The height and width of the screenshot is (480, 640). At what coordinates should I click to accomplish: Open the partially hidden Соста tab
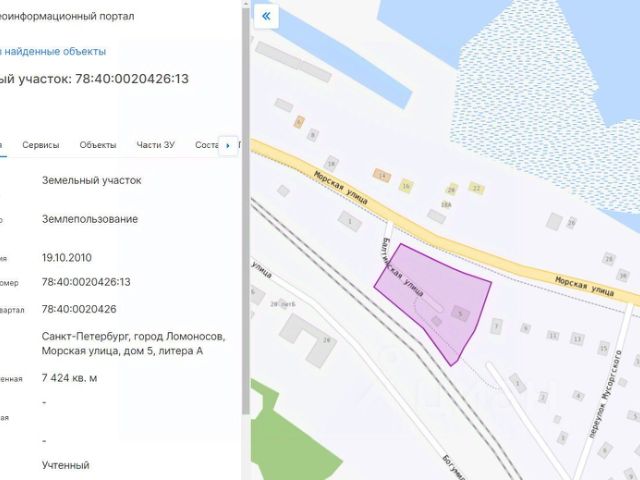click(x=207, y=145)
